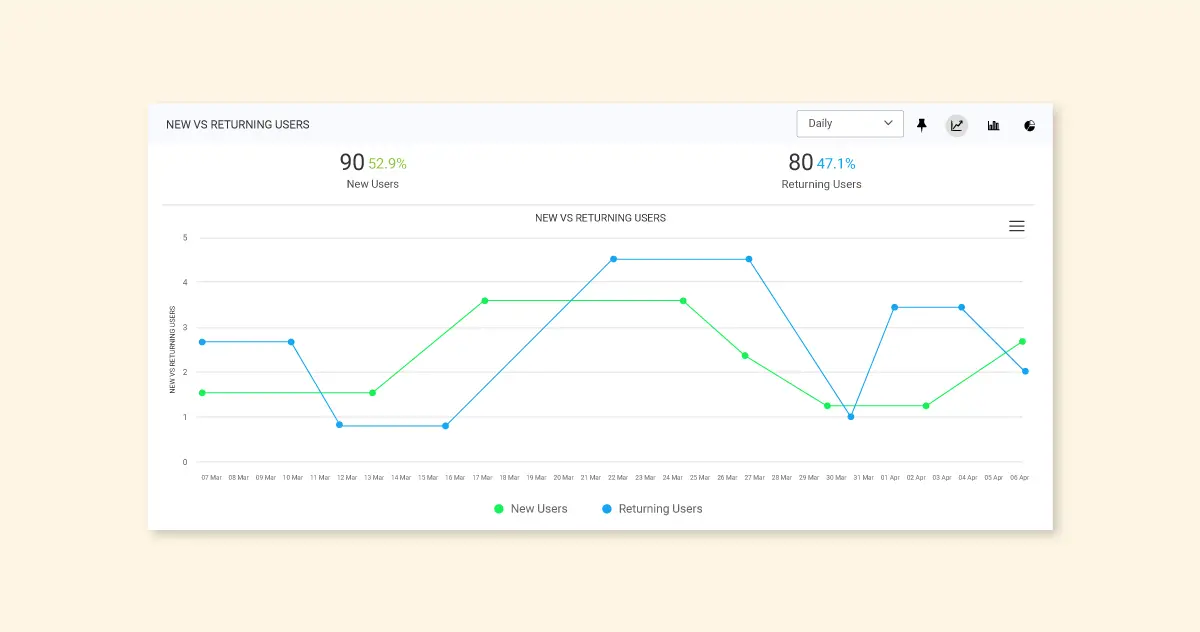Toggle the New Users legend label
Viewport: 1200px width, 632px height.
[x=539, y=509]
